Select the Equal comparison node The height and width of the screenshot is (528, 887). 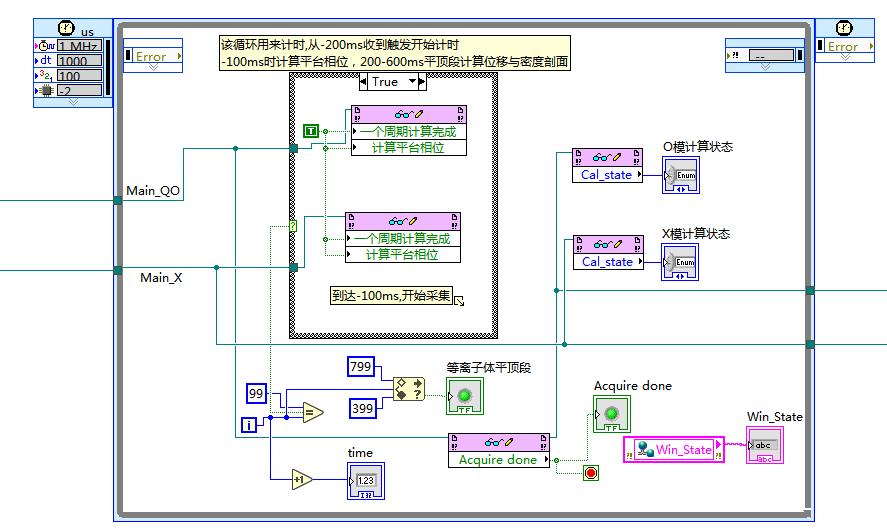[312, 411]
